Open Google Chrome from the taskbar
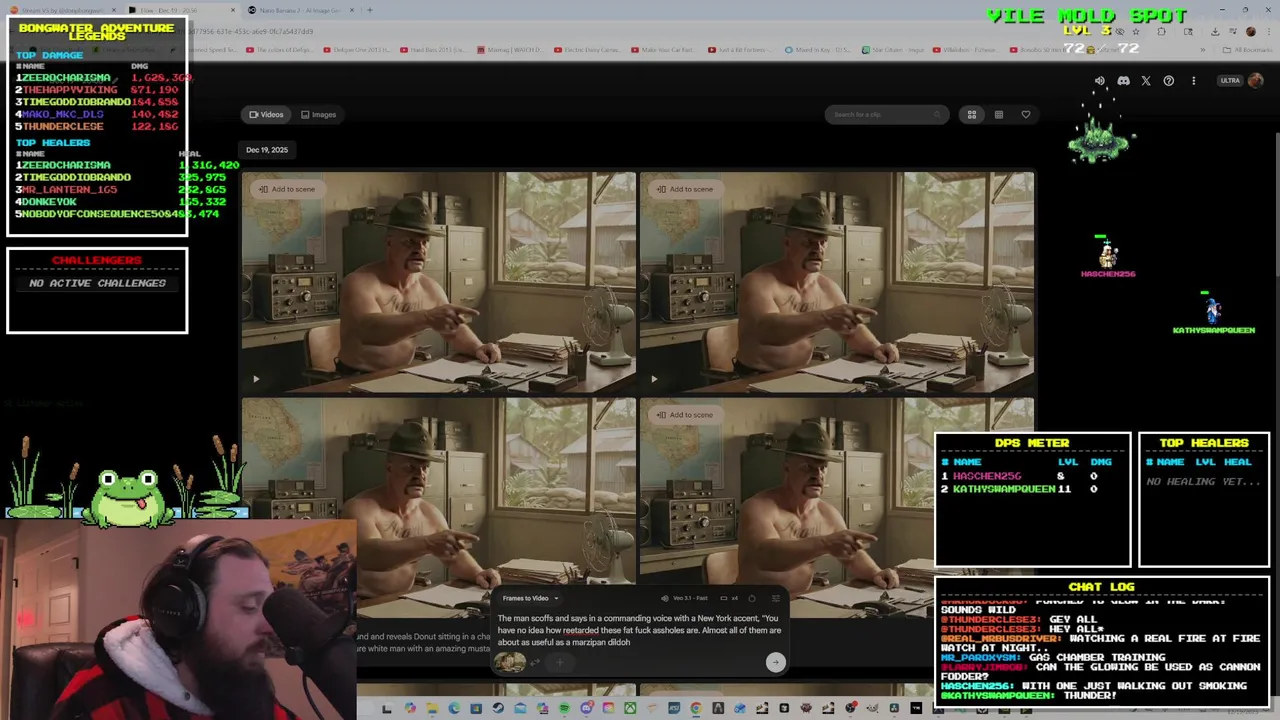 696,709
